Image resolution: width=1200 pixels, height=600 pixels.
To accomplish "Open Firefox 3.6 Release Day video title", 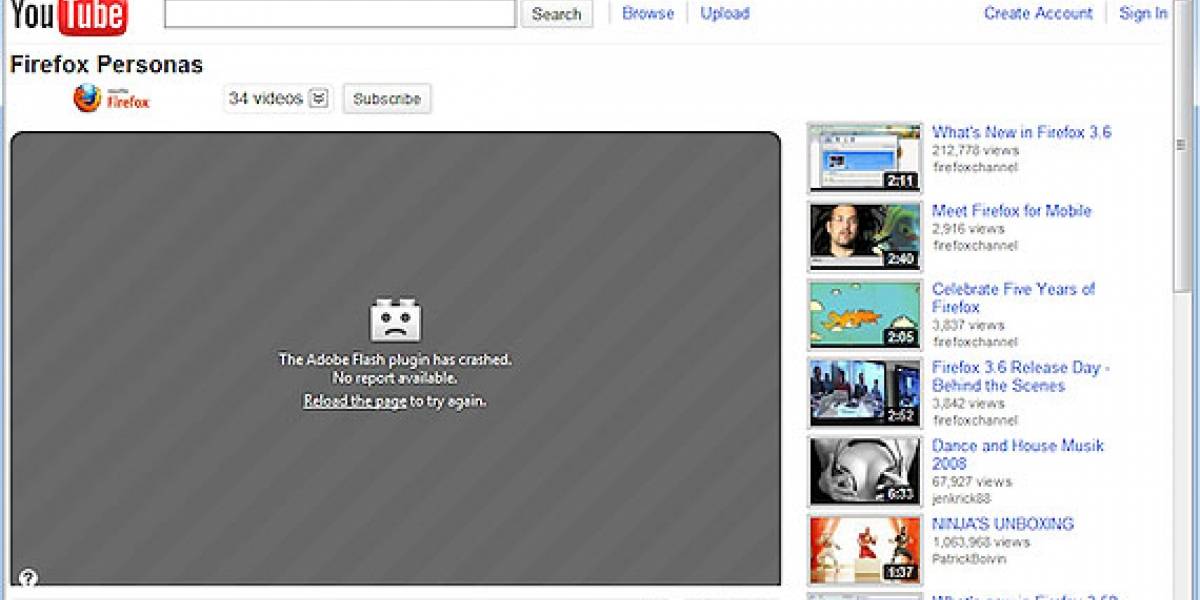I will [1021, 376].
